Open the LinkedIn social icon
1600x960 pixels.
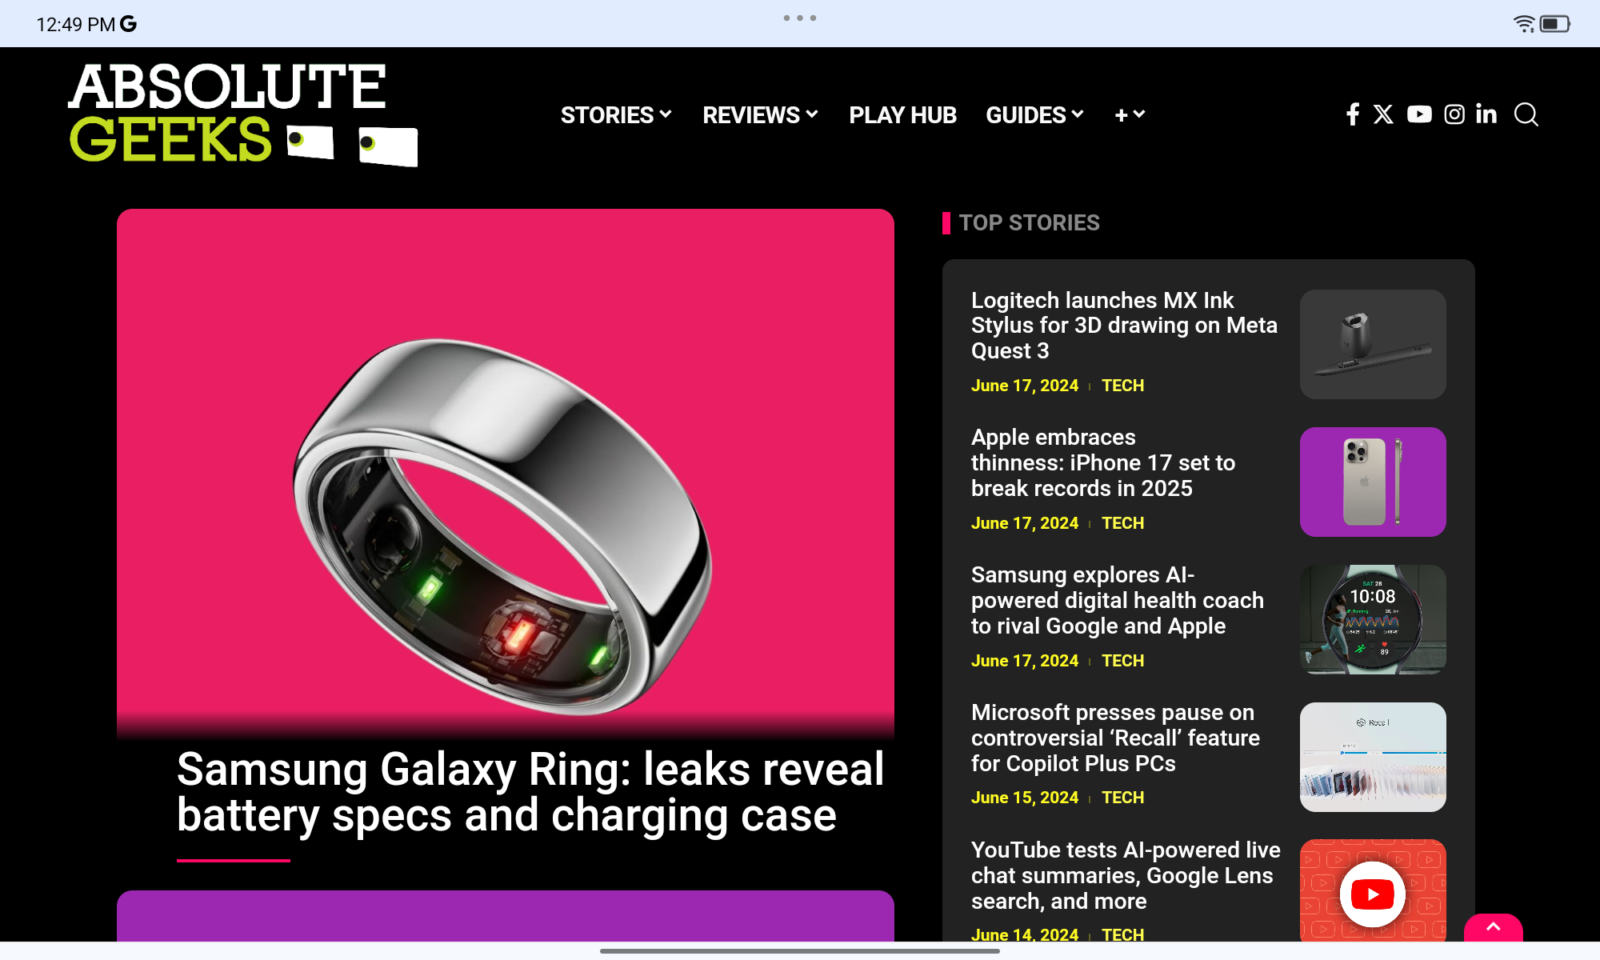point(1486,114)
